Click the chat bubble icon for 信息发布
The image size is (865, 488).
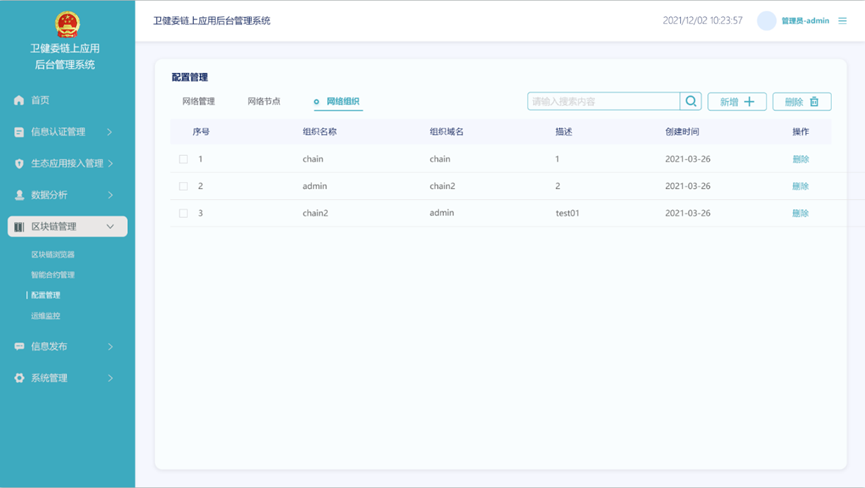(19, 346)
